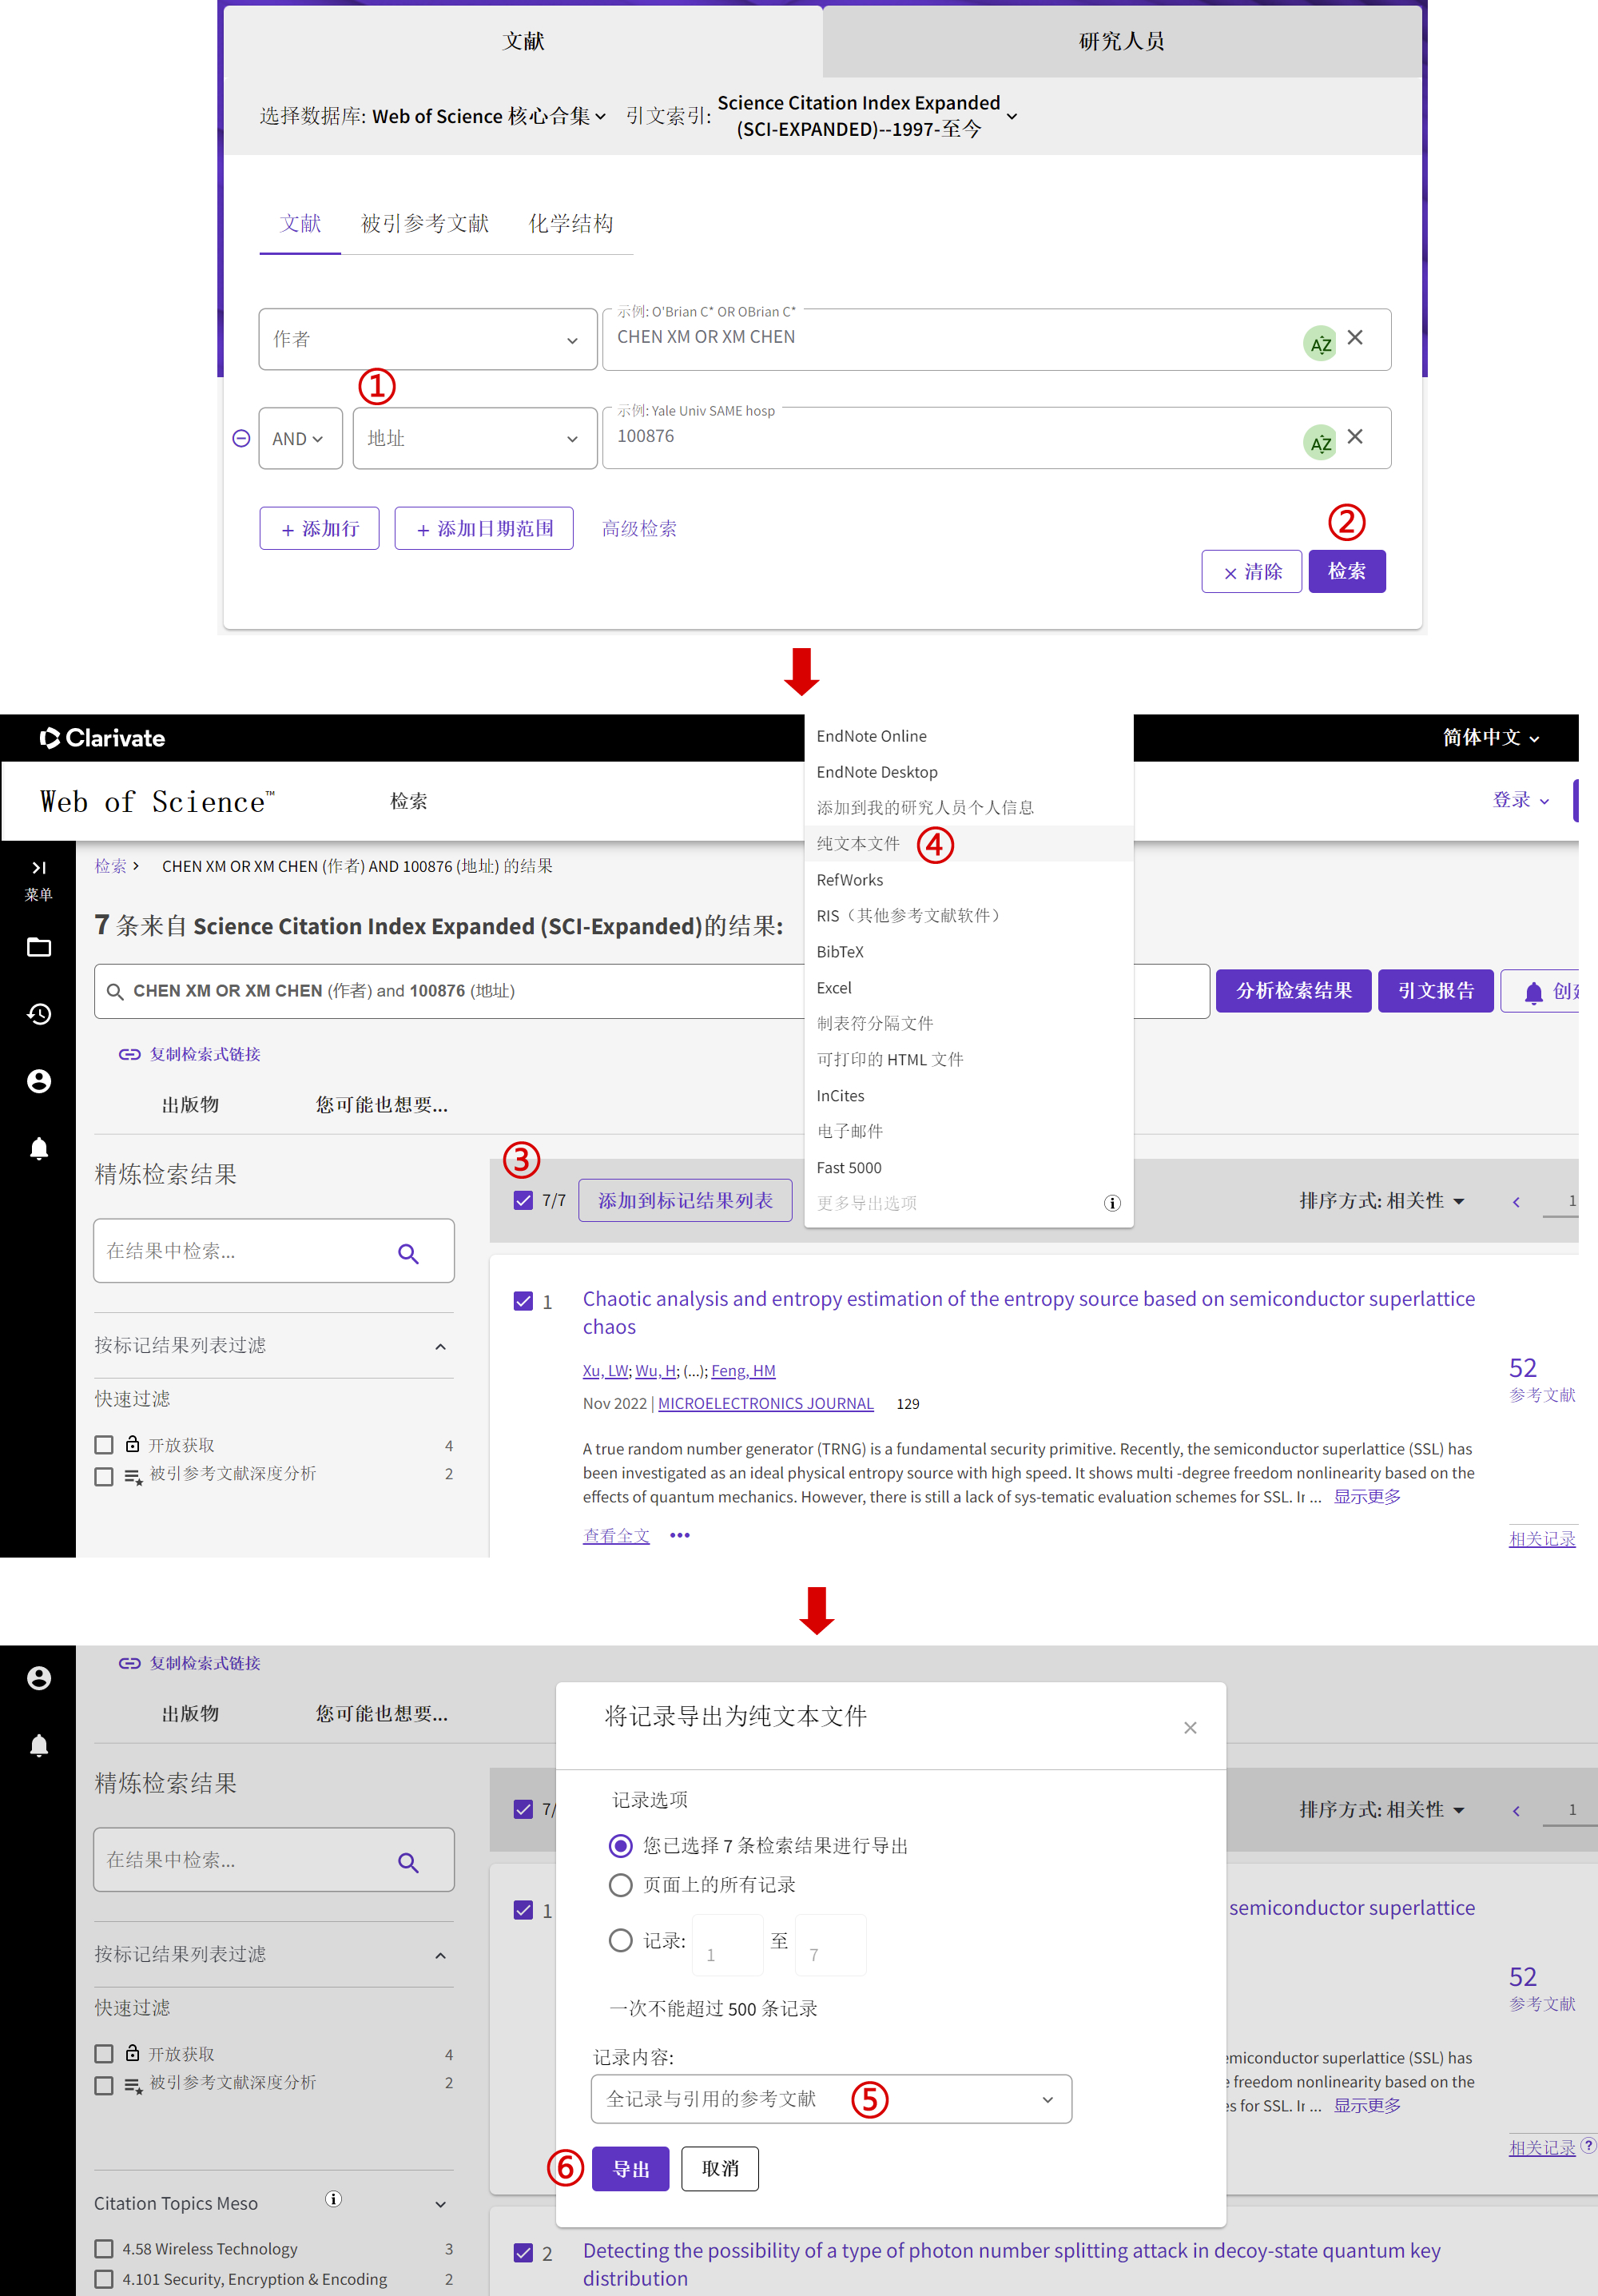Open the marked list folder in left sidebar
The height and width of the screenshot is (2296, 1598).
tap(39, 946)
